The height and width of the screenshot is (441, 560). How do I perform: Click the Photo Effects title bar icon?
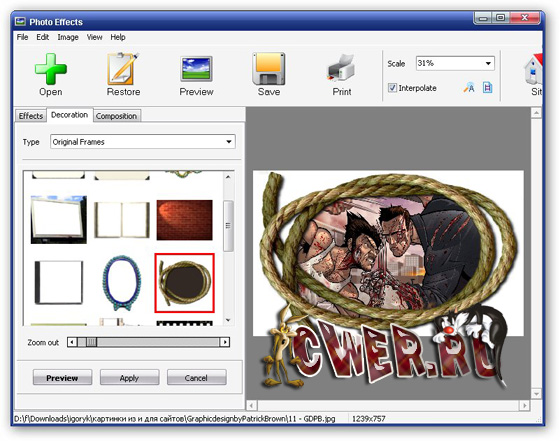pyautogui.click(x=20, y=22)
